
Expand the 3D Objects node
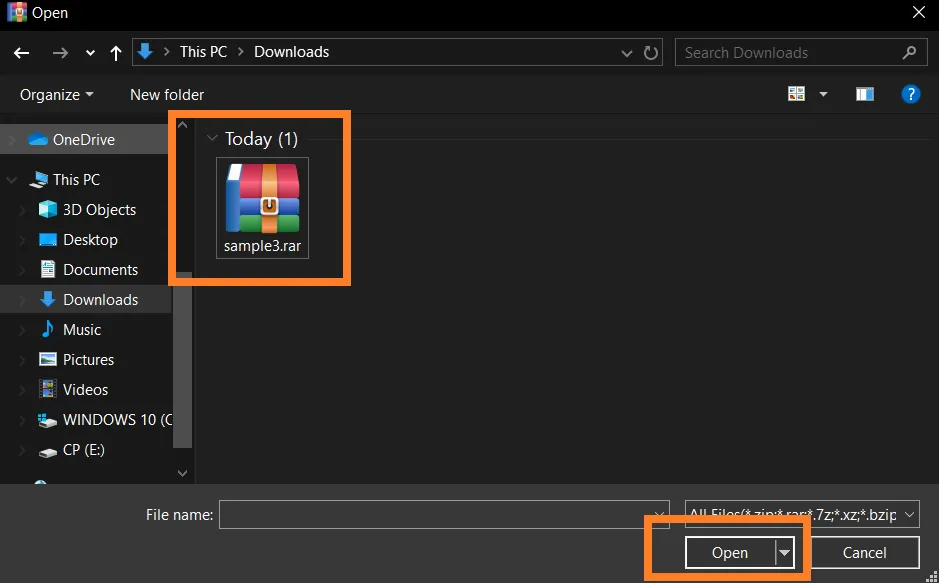pyautogui.click(x=22, y=210)
